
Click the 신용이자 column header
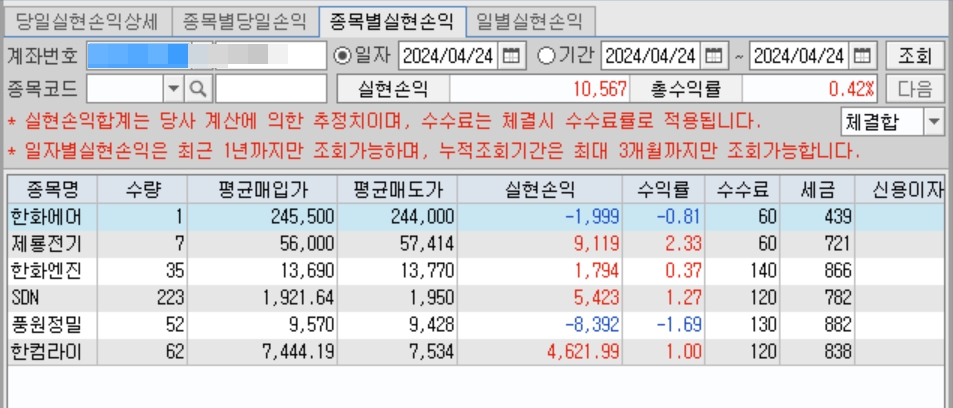pos(900,190)
